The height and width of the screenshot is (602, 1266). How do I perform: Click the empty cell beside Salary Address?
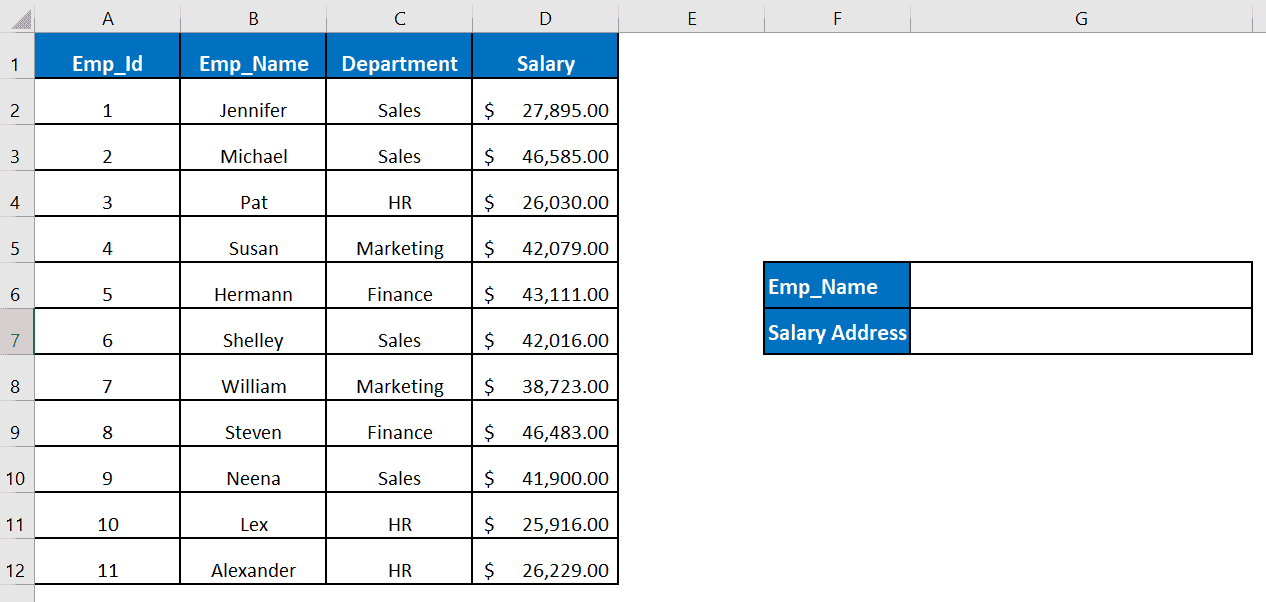click(x=1080, y=332)
